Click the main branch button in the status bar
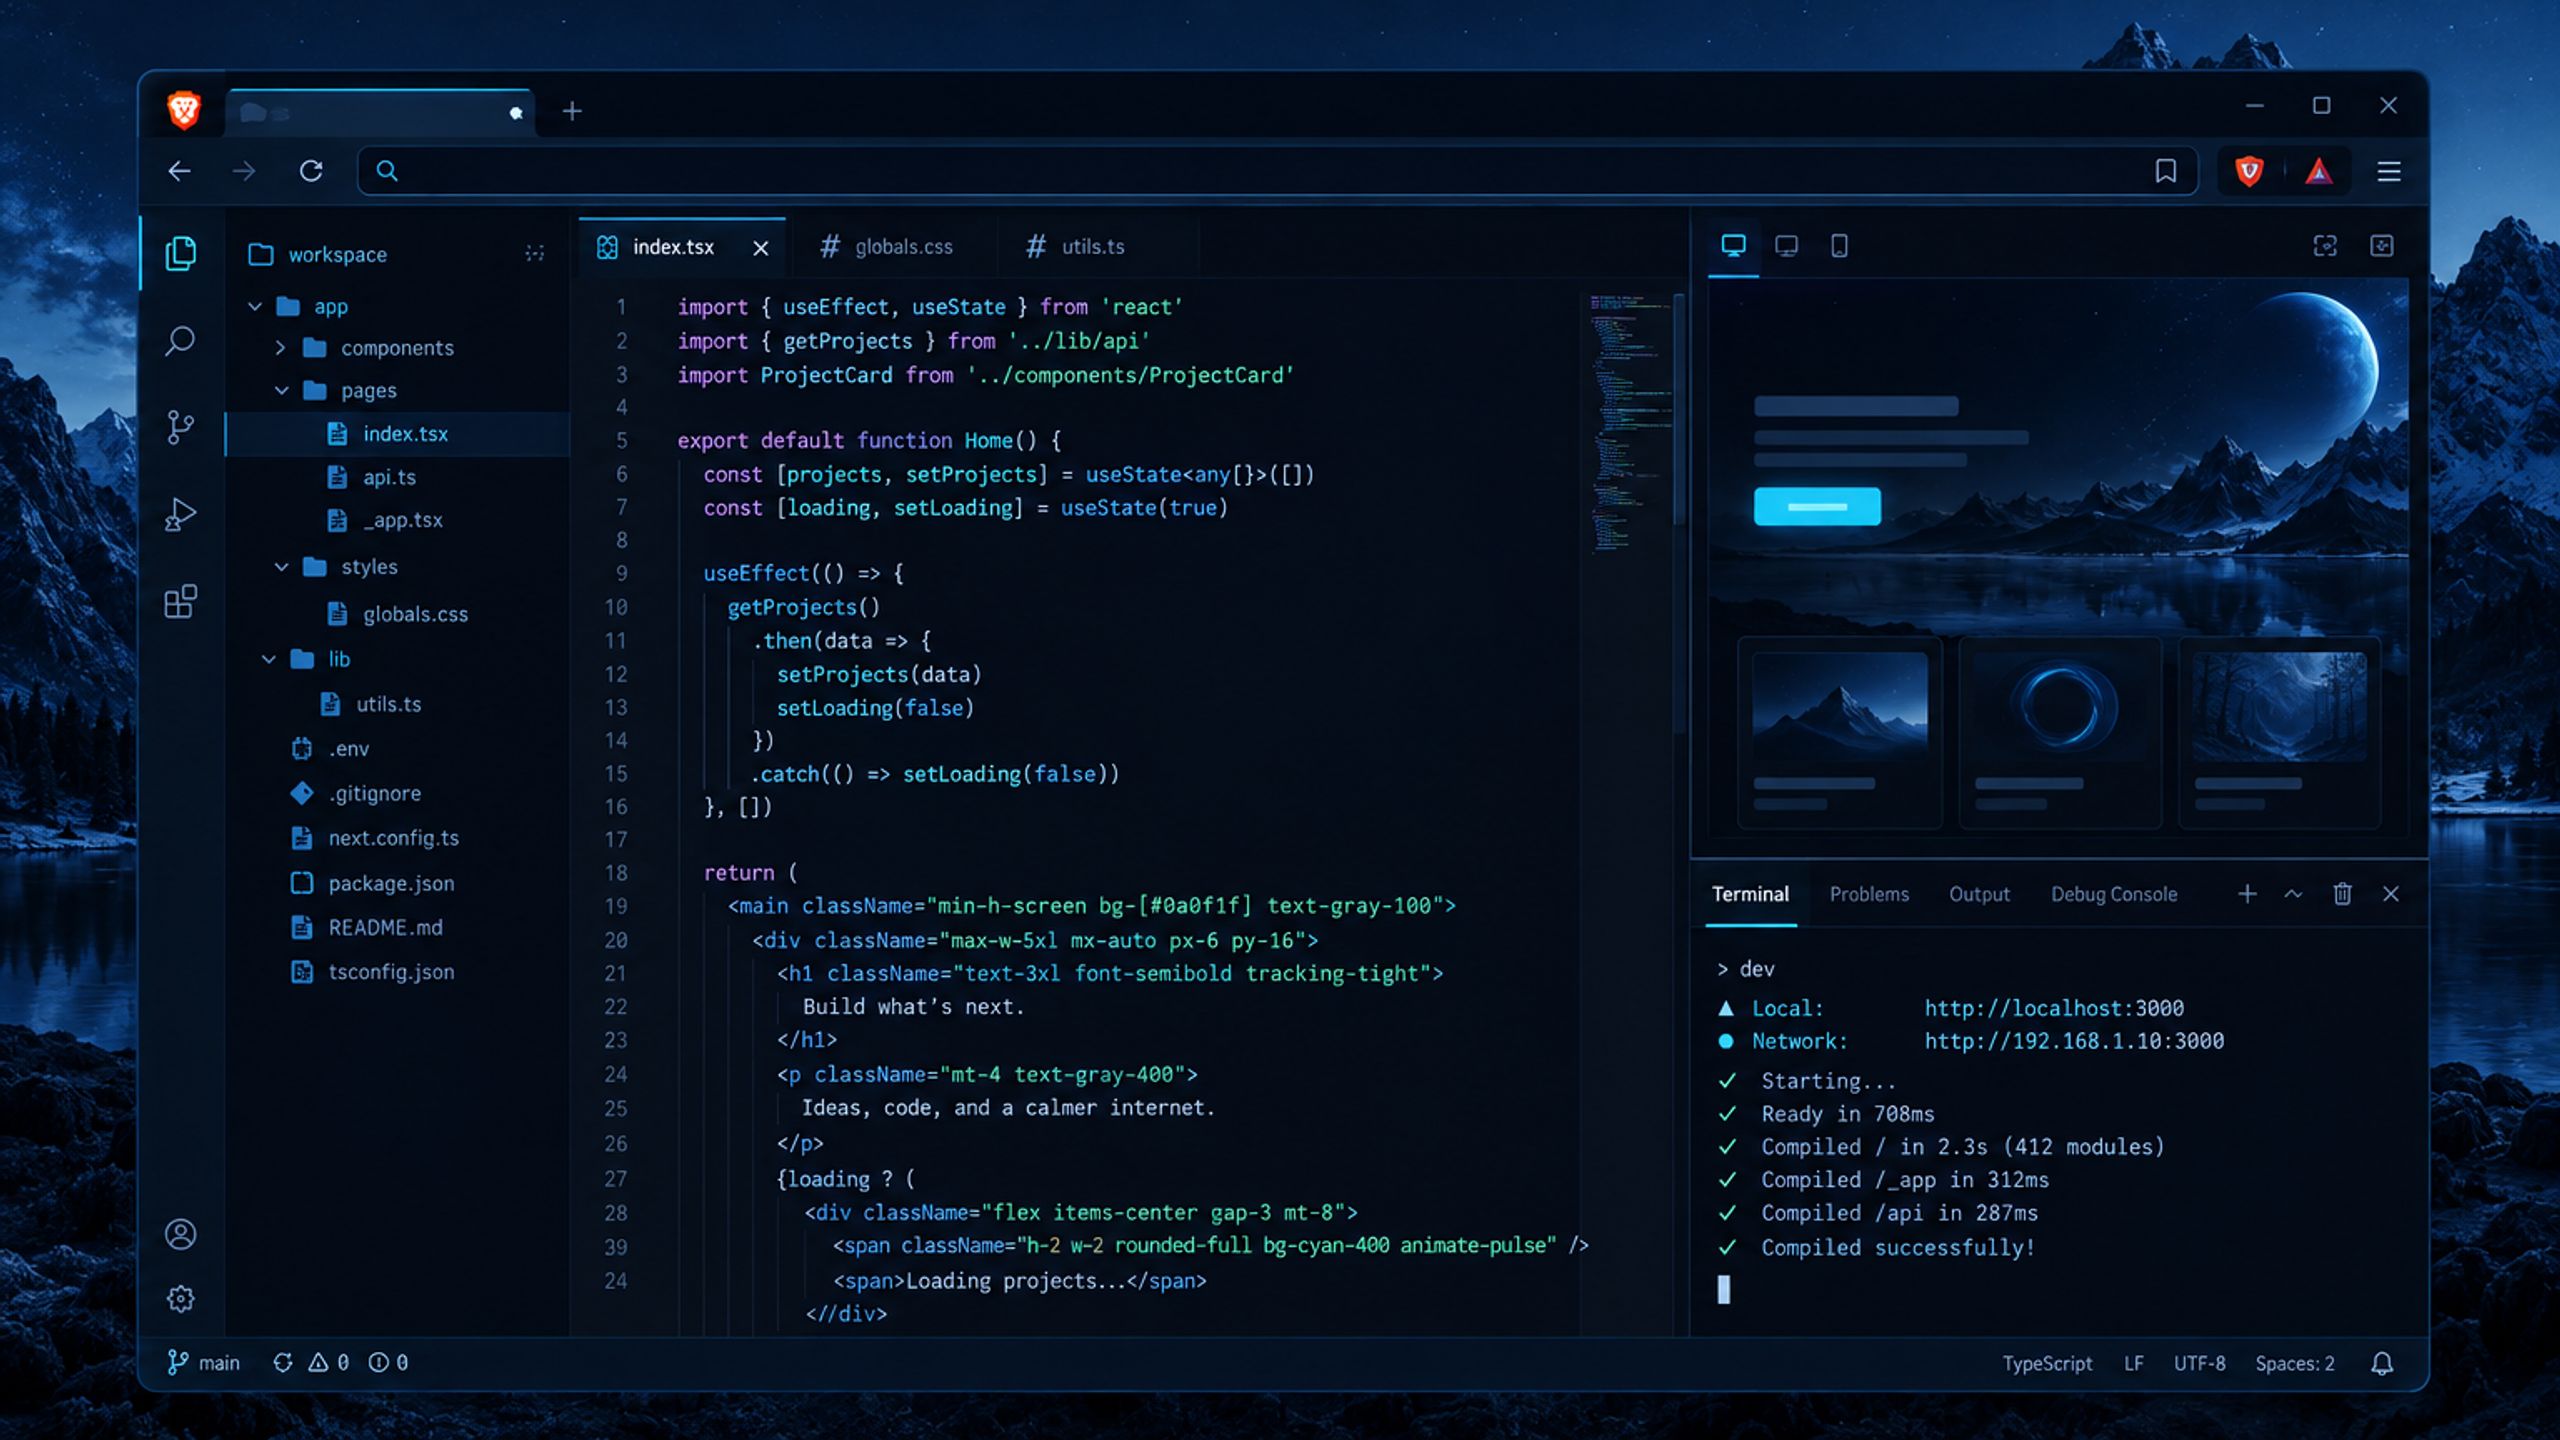This screenshot has height=1440, width=2560. click(x=204, y=1363)
